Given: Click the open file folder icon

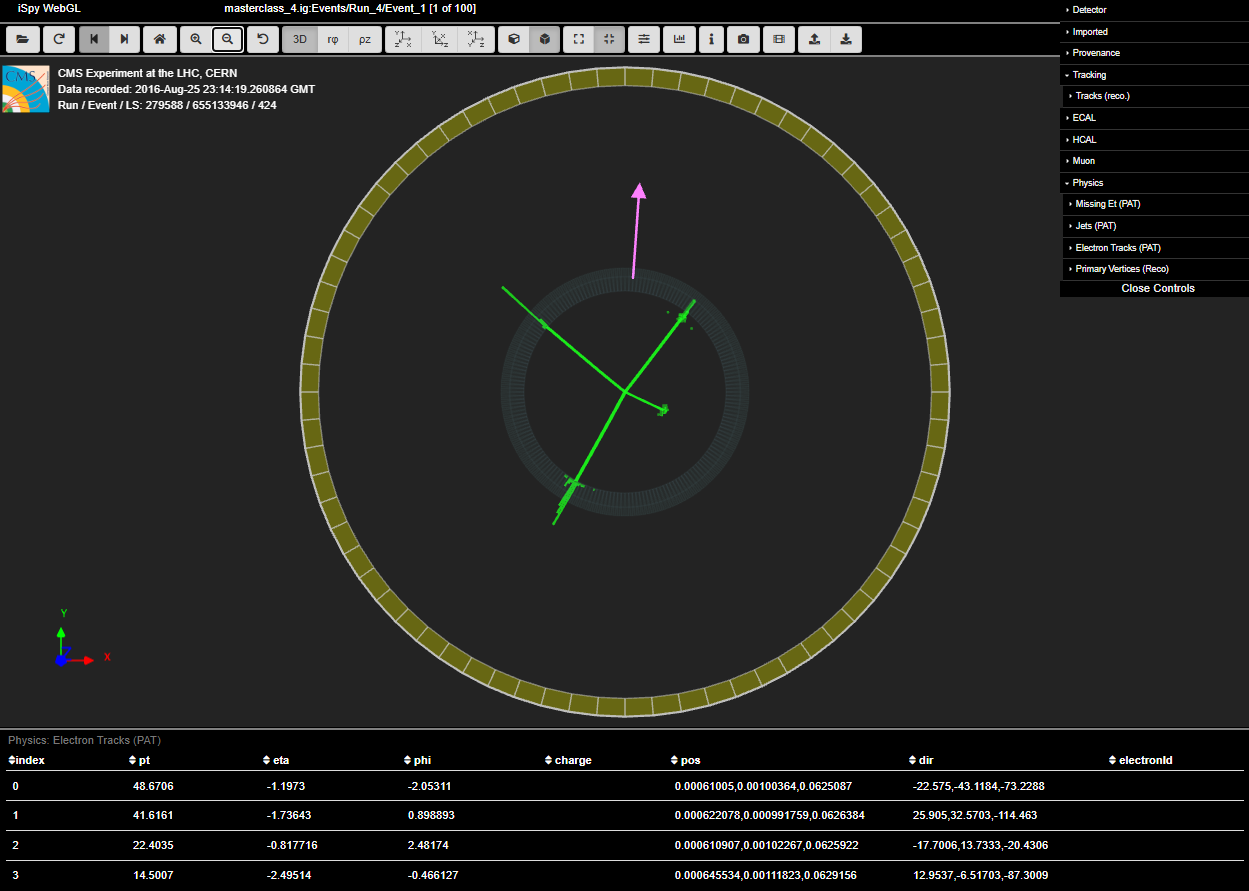Looking at the screenshot, I should click(x=22, y=39).
